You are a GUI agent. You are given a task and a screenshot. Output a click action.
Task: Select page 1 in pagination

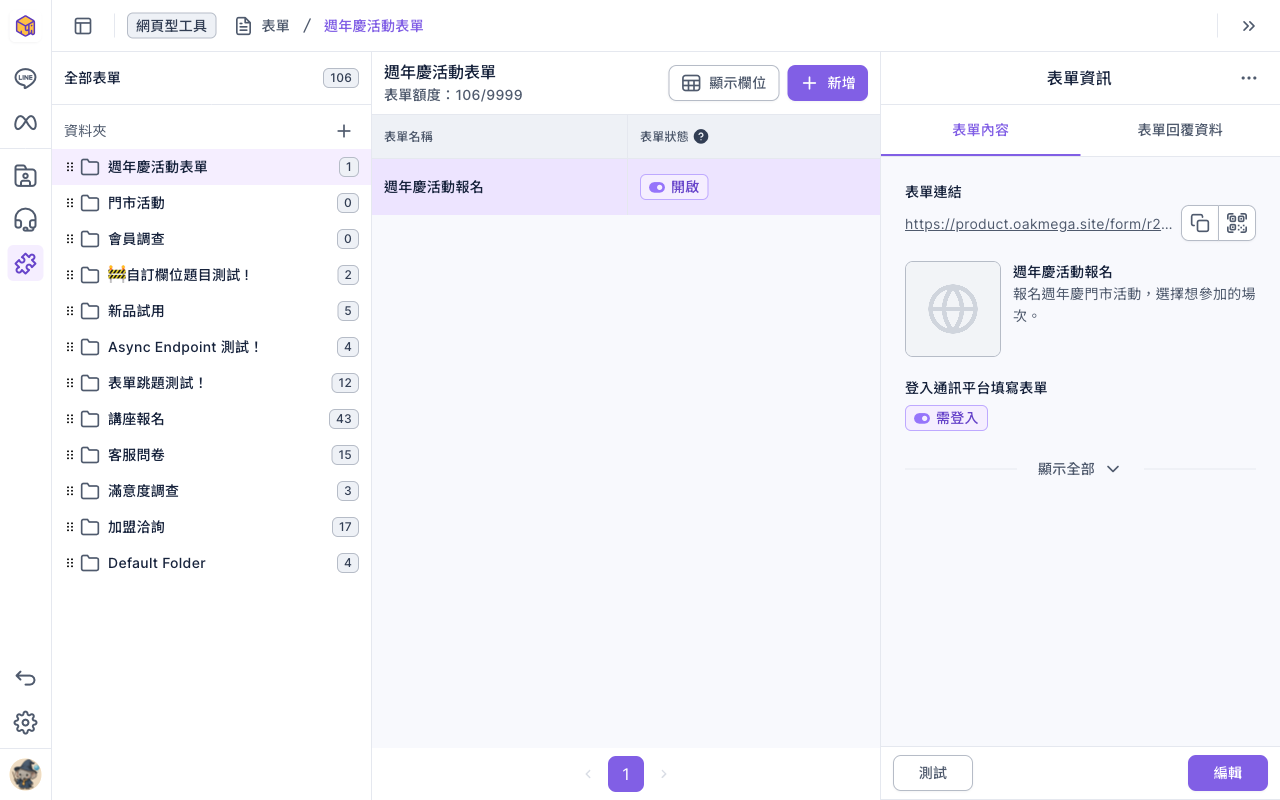626,774
